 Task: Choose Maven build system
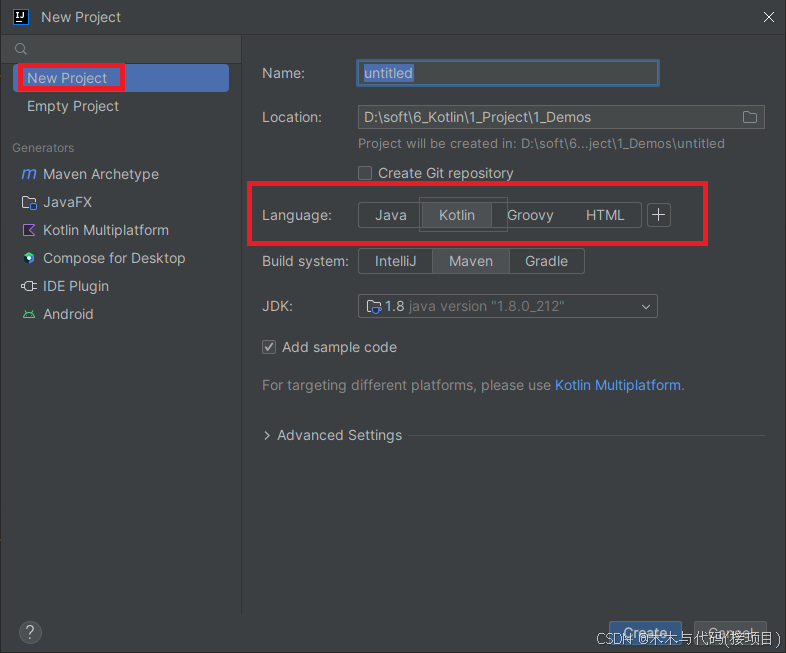pos(471,261)
